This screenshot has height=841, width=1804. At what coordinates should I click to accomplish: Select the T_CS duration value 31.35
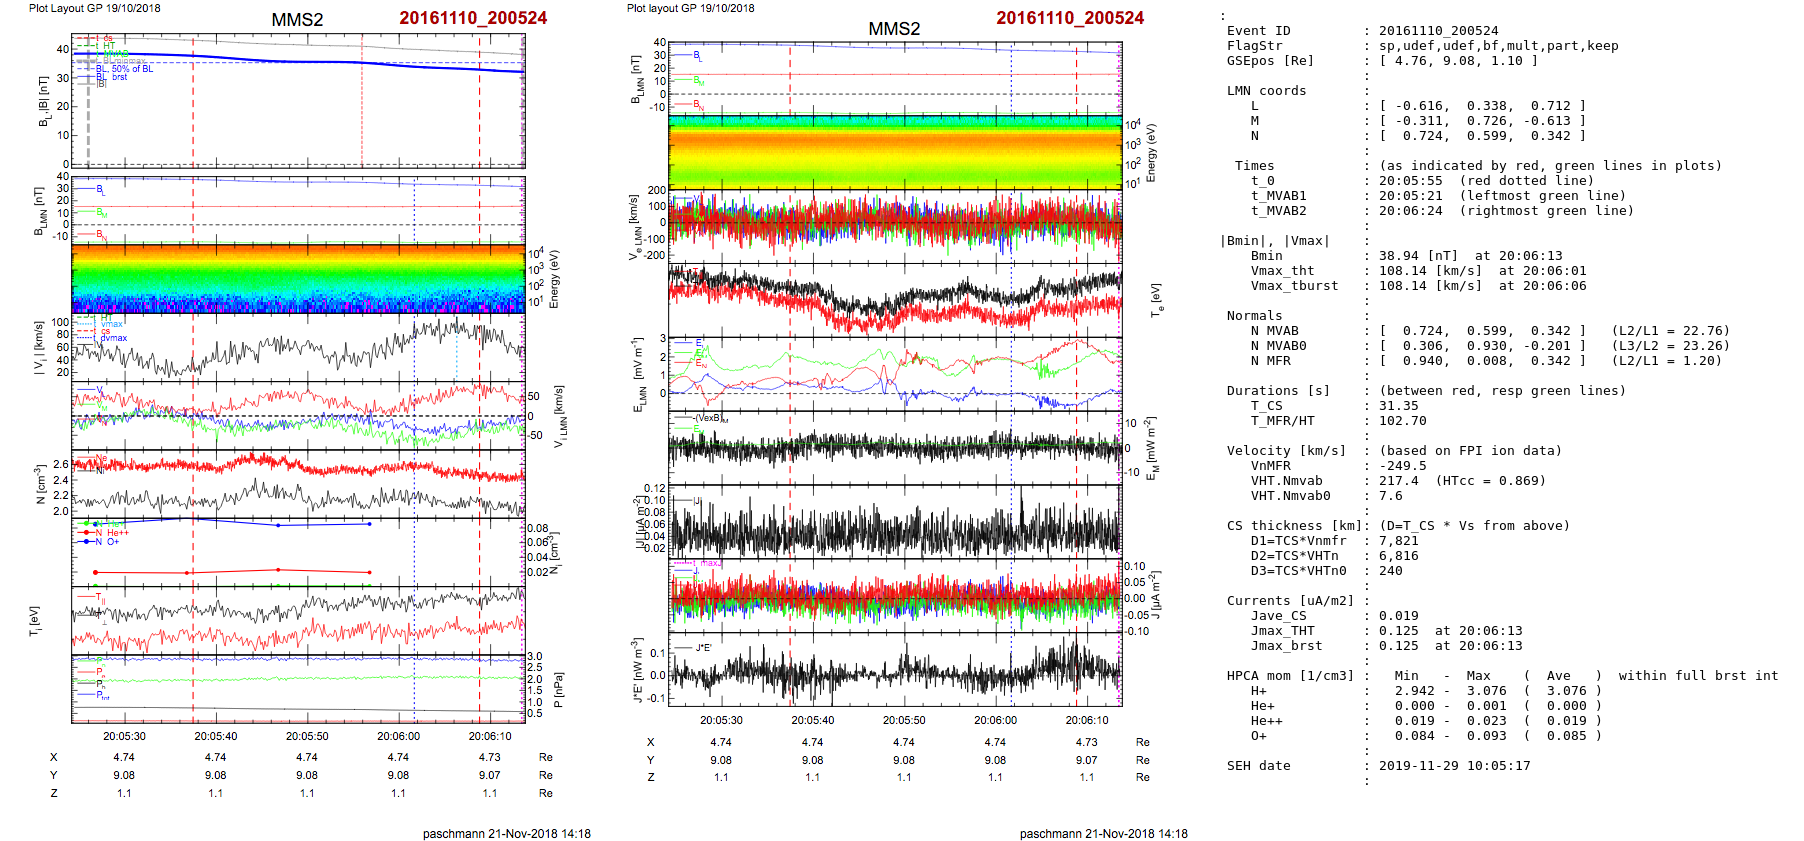click(x=1398, y=406)
